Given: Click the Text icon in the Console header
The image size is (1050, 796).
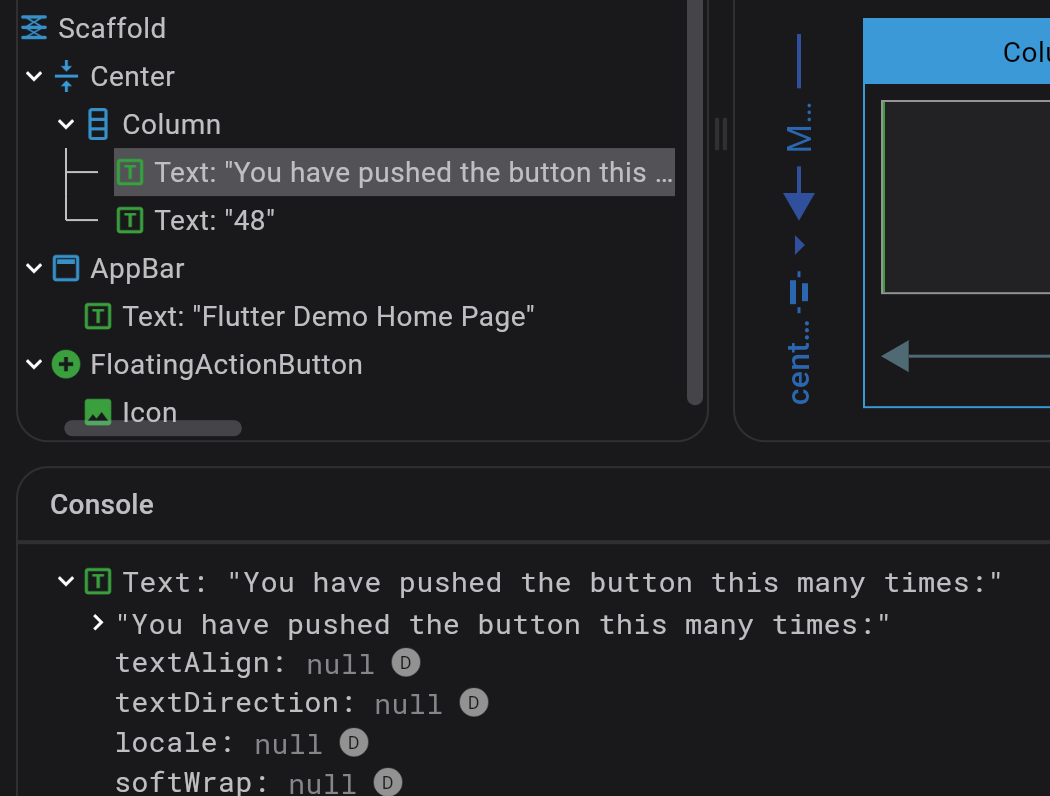Looking at the screenshot, I should click(x=97, y=582).
